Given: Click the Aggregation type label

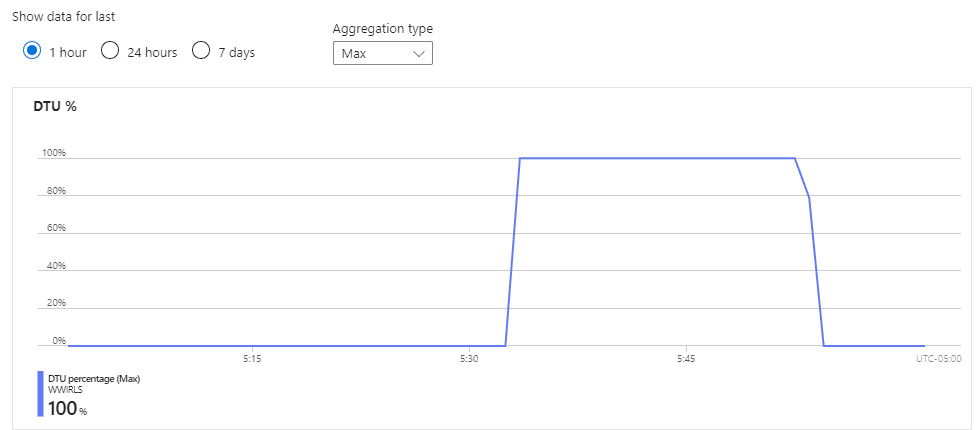Looking at the screenshot, I should tap(383, 29).
